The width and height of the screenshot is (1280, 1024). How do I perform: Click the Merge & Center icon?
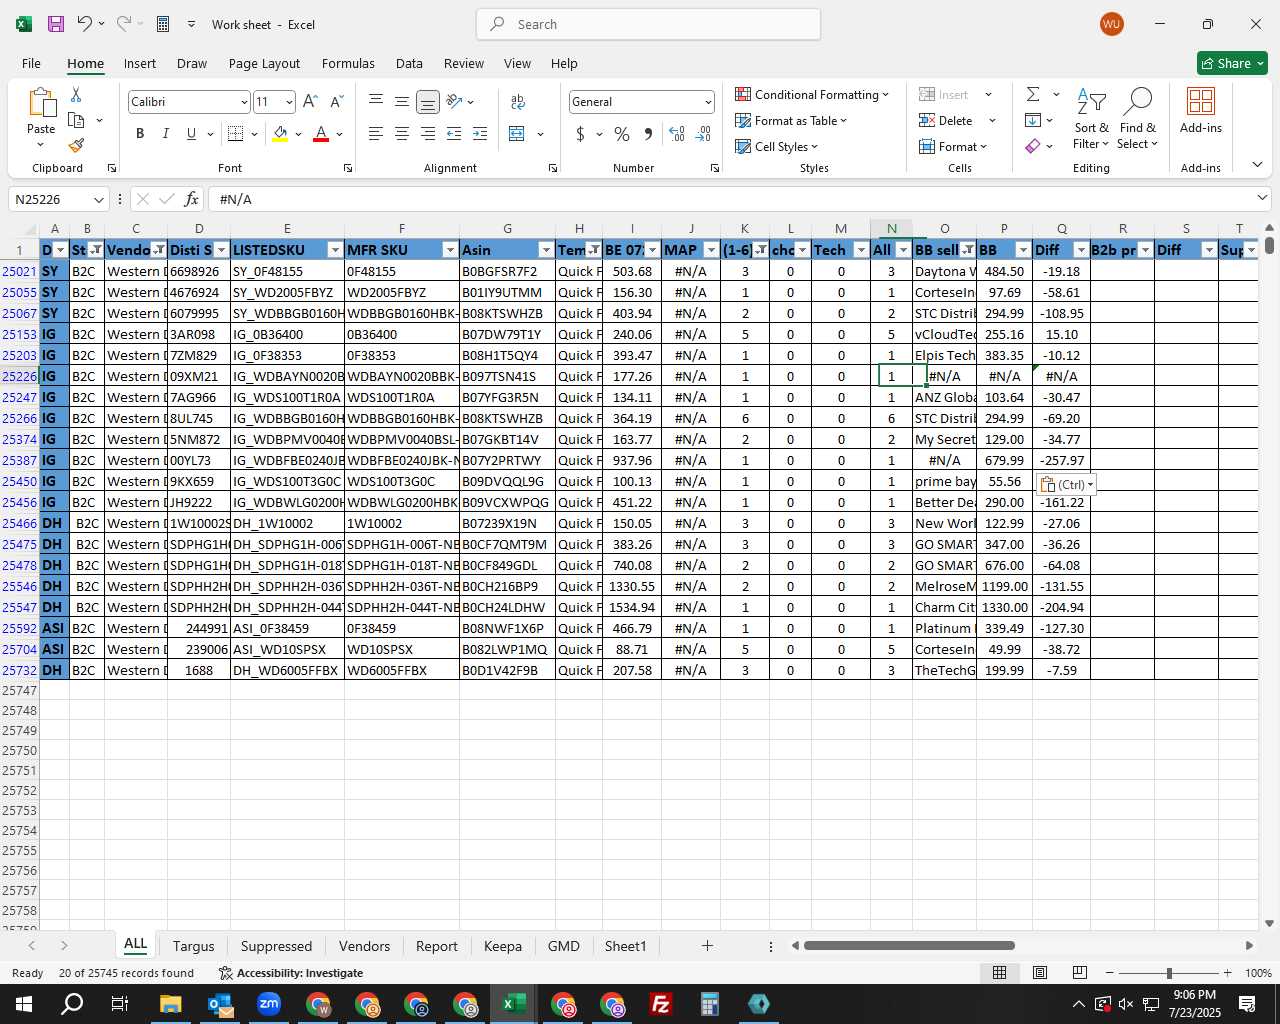517,134
